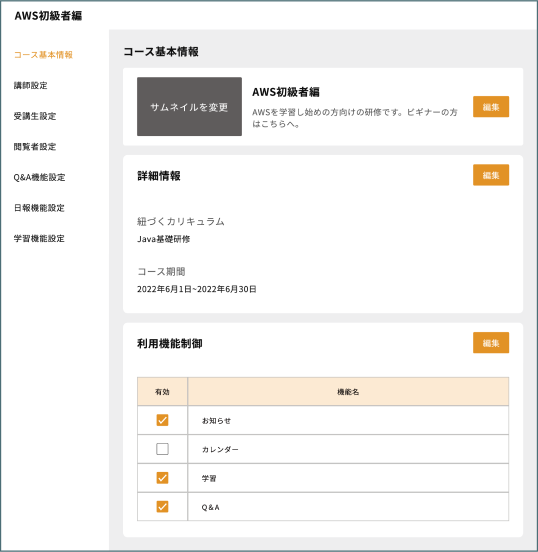
Task: Click the 機能名 column header
Action: click(x=348, y=391)
